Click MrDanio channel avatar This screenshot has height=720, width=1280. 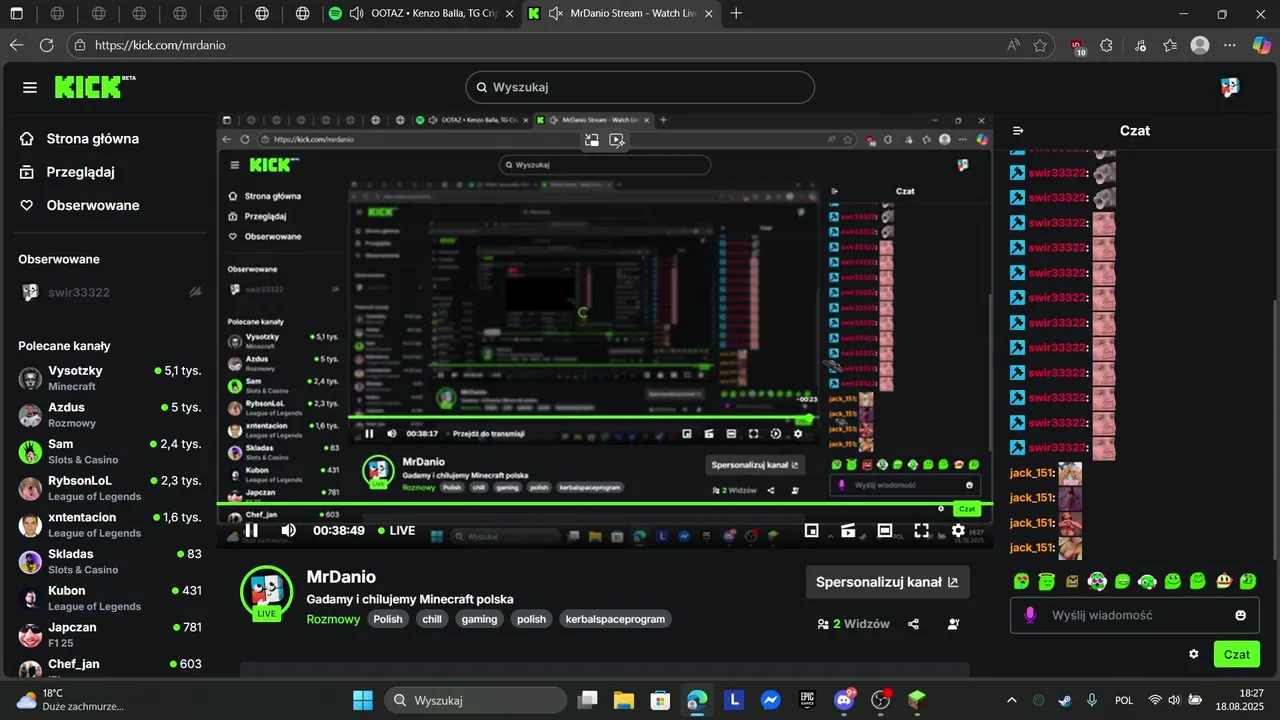pyautogui.click(x=266, y=591)
